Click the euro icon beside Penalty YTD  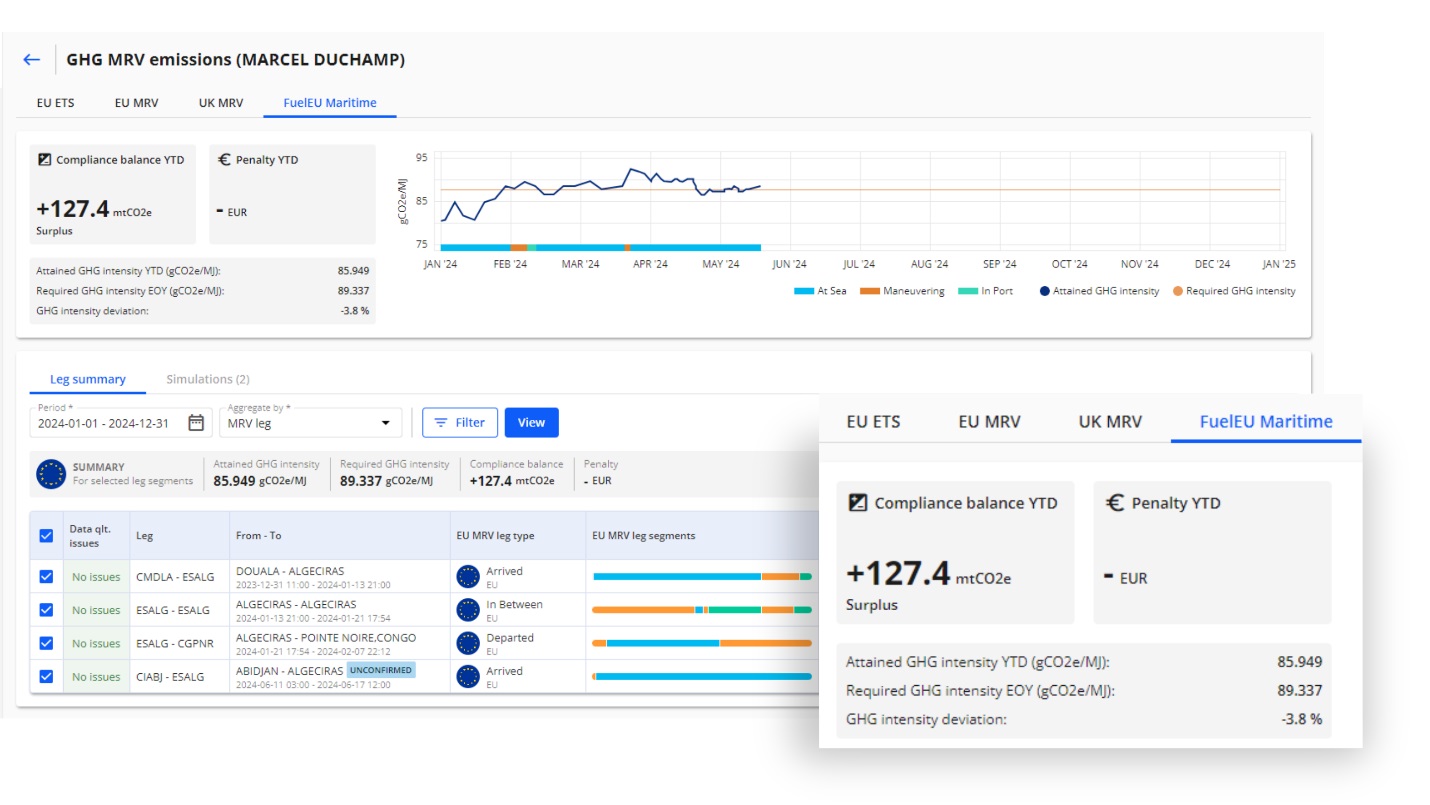pos(224,160)
